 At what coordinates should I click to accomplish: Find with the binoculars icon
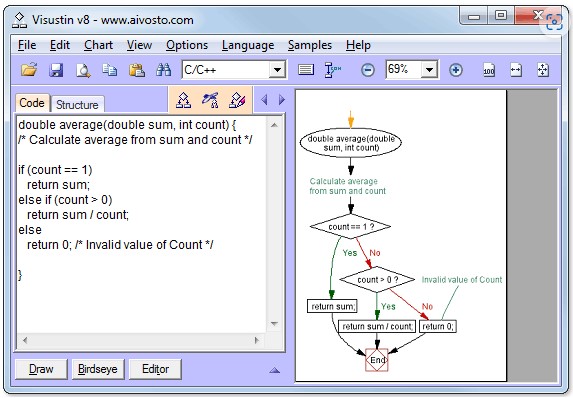(x=163, y=69)
